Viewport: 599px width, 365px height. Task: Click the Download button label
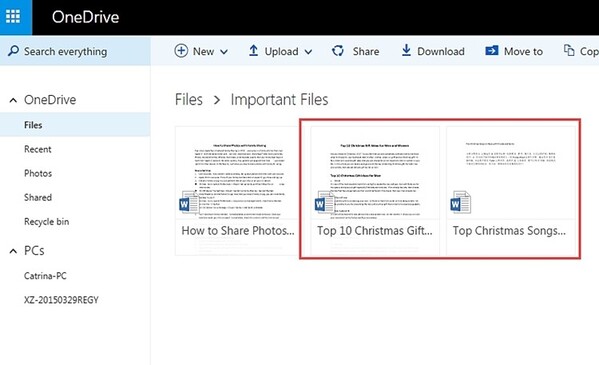(x=441, y=51)
